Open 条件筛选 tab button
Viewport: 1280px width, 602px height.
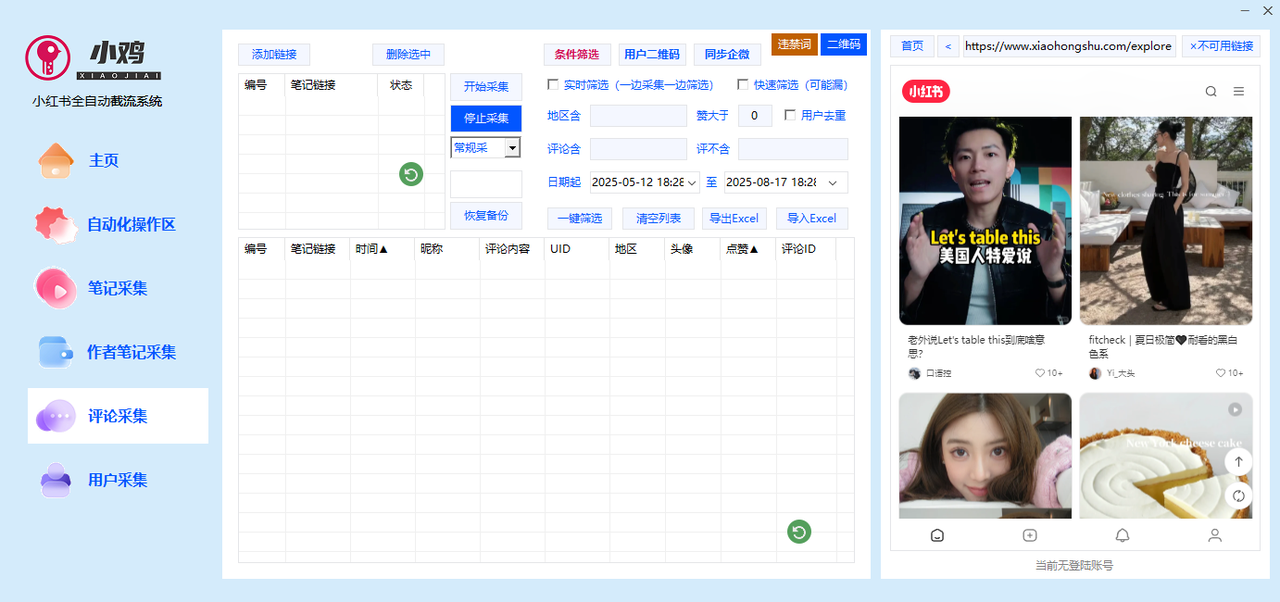577,54
